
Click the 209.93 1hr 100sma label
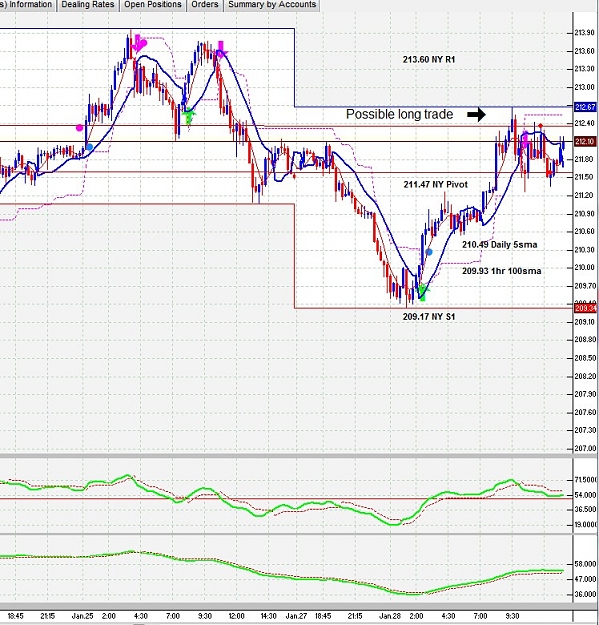[x=501, y=271]
